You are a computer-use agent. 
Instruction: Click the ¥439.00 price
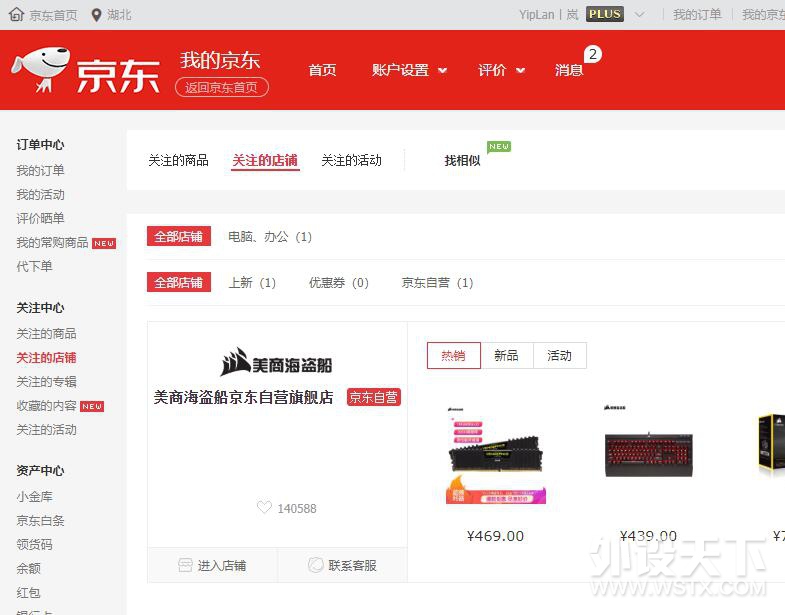click(648, 536)
